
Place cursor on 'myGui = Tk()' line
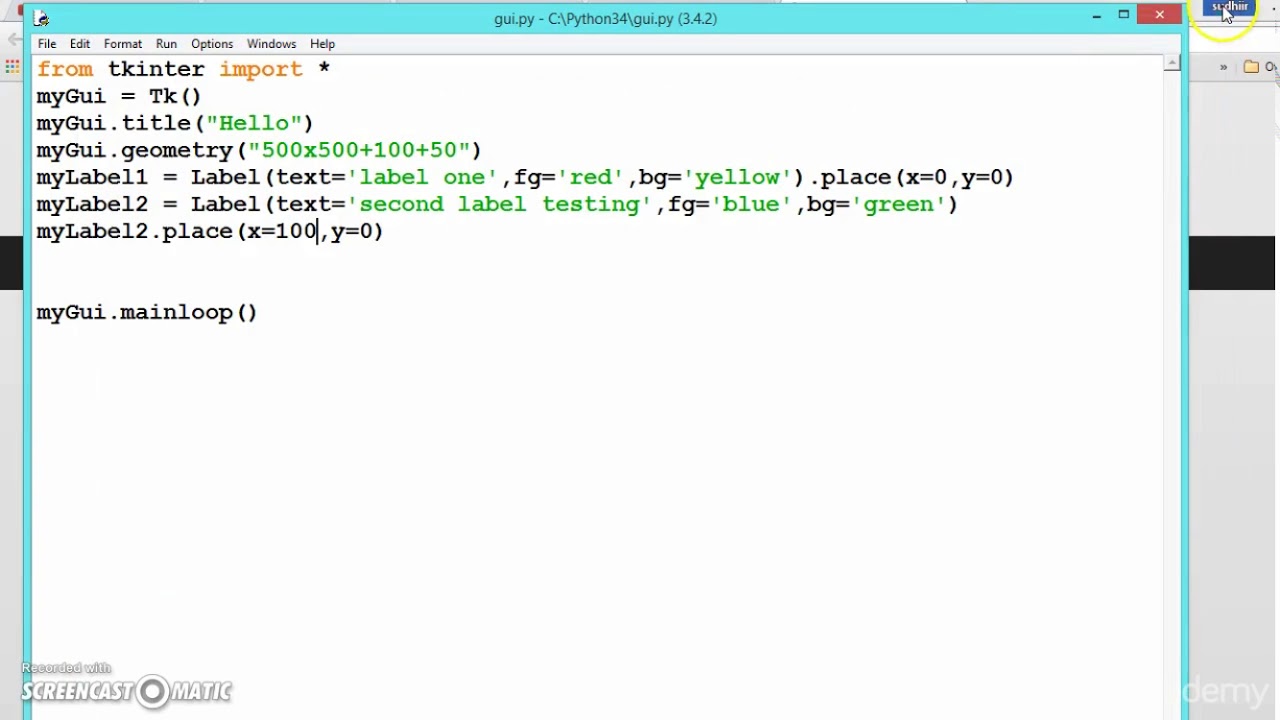tap(119, 96)
